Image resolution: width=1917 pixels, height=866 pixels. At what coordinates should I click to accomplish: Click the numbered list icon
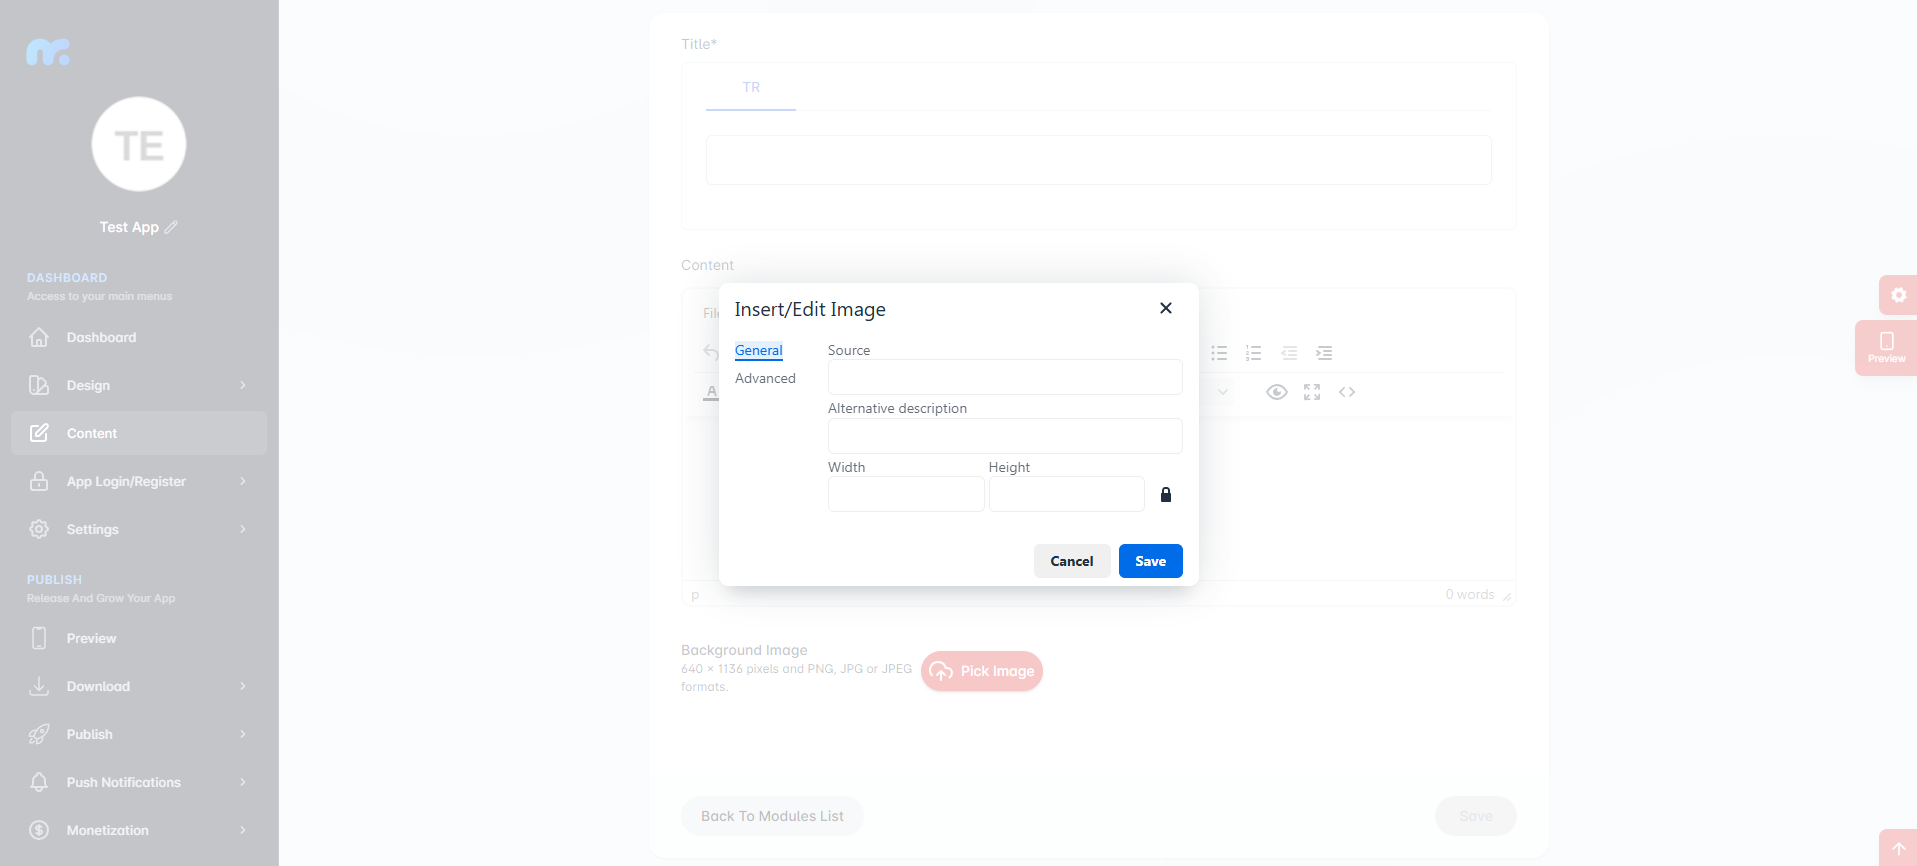tap(1253, 353)
